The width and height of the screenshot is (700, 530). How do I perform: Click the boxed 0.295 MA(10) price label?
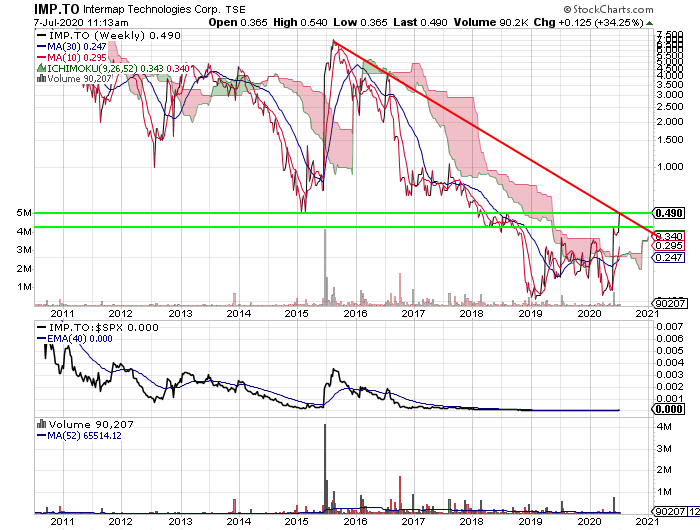[669, 246]
